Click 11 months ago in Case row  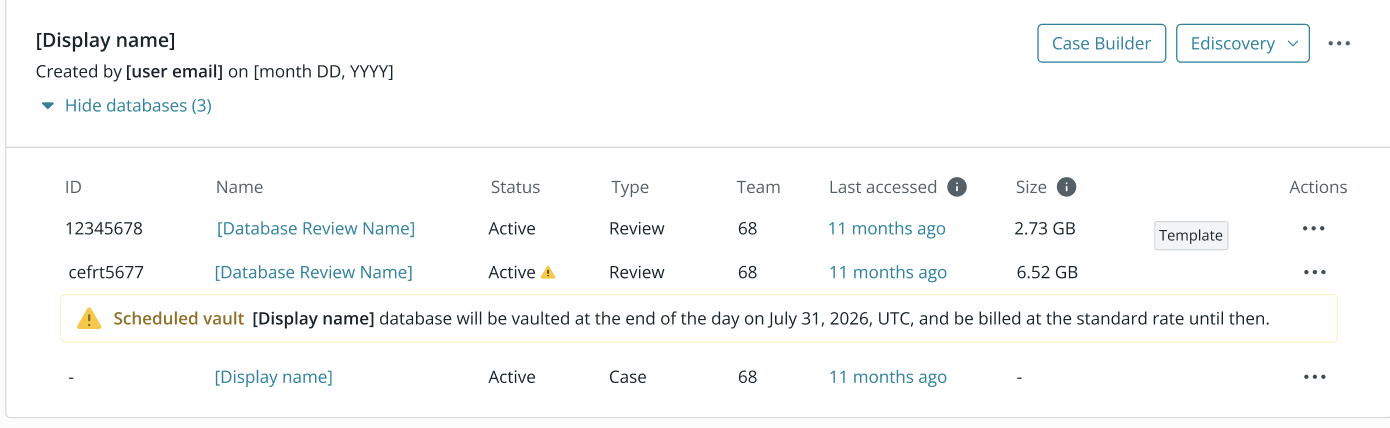(888, 377)
